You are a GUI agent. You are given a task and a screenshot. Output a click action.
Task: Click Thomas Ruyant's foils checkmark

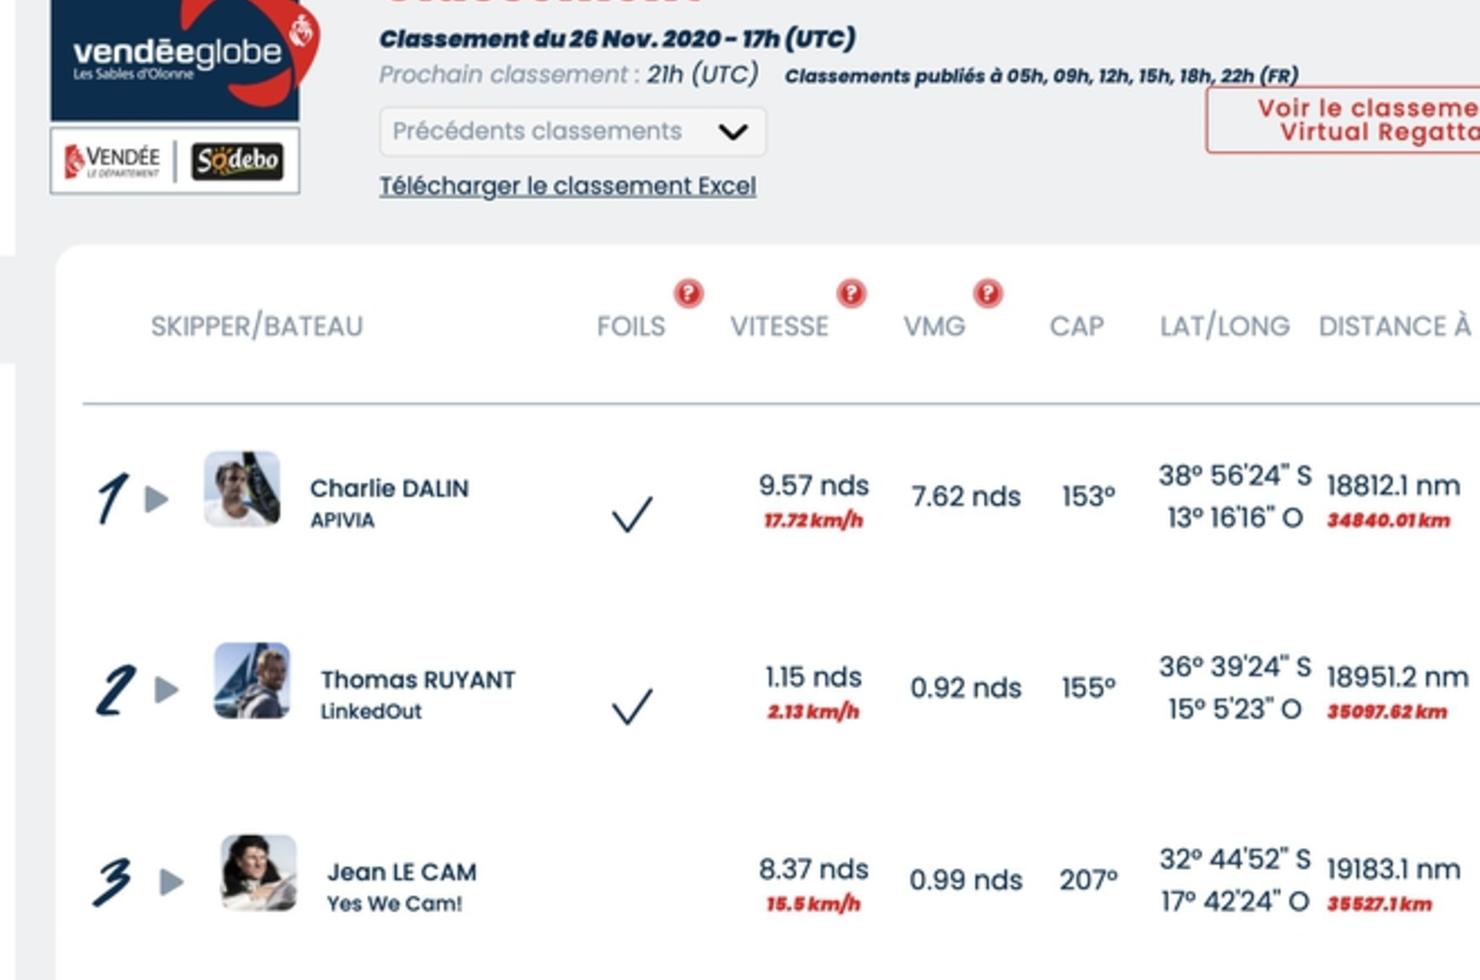[631, 705]
